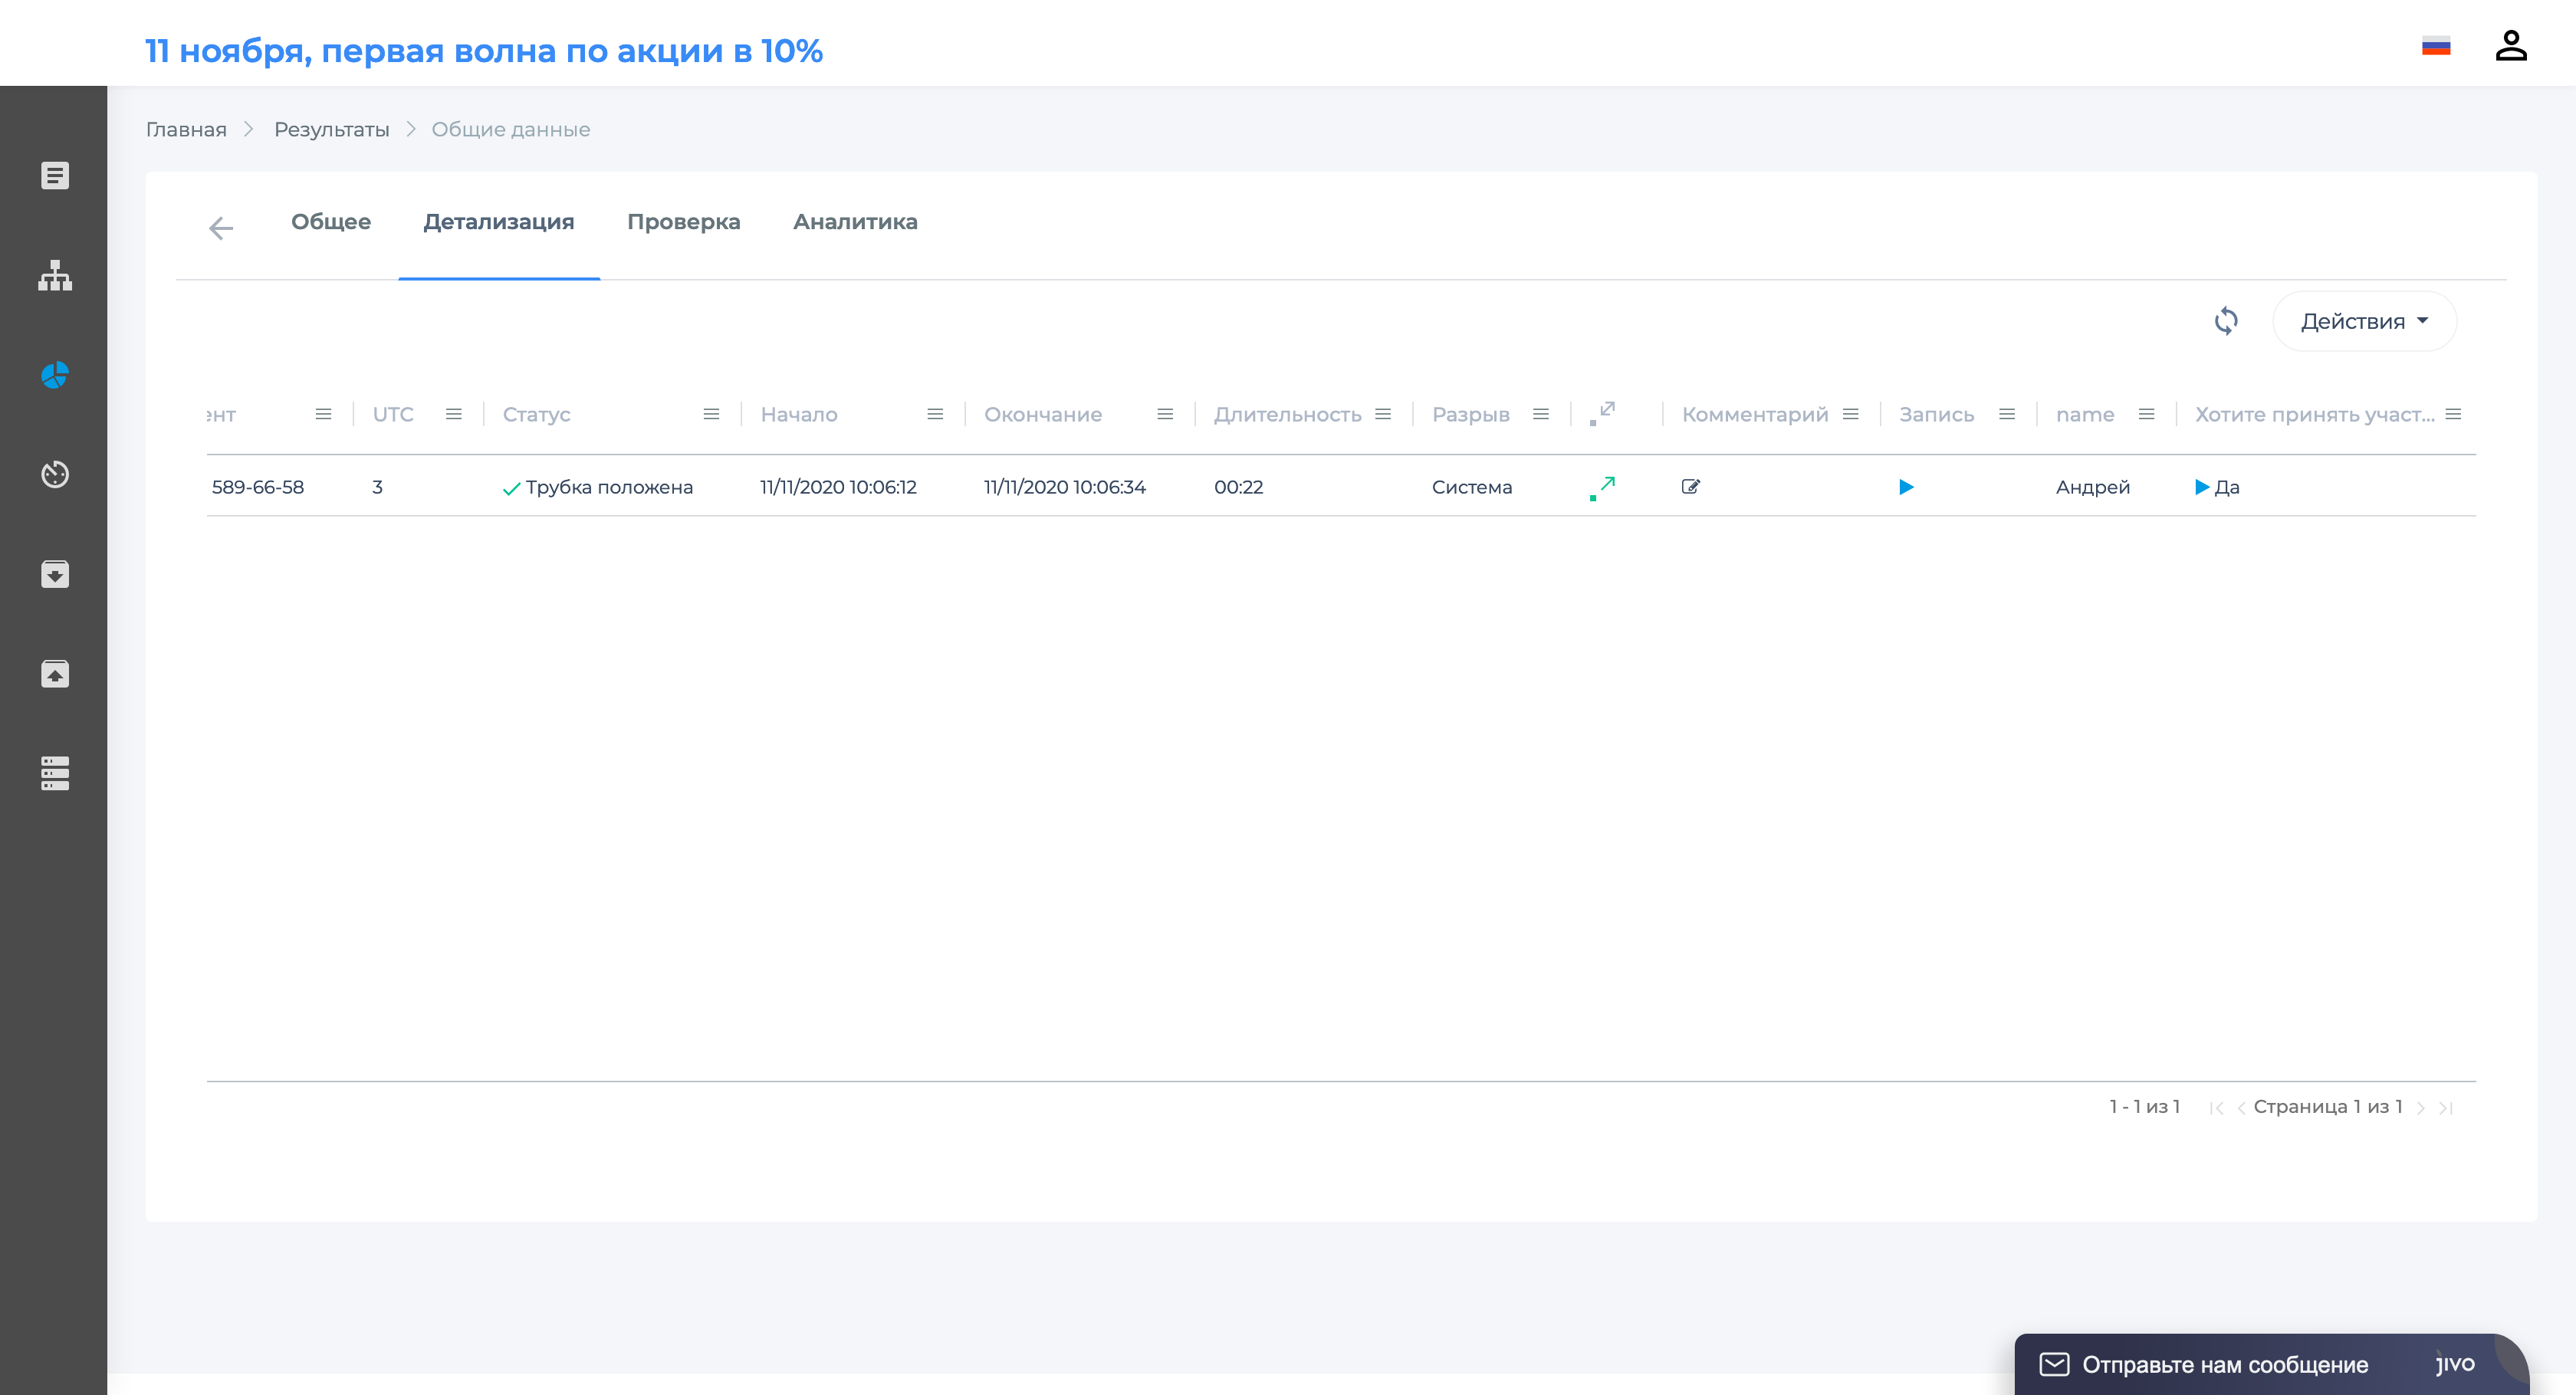Open the reports list in the sidebar

tap(55, 176)
